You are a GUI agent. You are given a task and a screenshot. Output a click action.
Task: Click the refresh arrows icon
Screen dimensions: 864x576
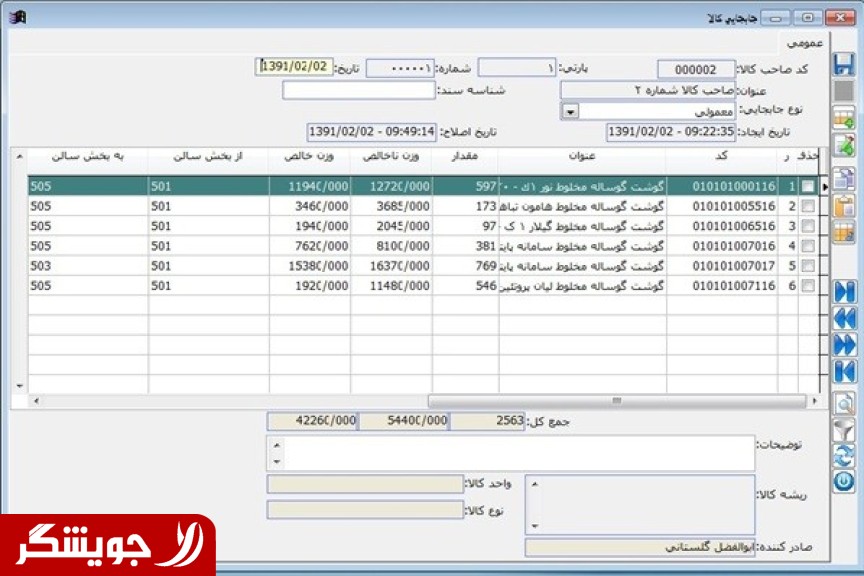coord(844,456)
